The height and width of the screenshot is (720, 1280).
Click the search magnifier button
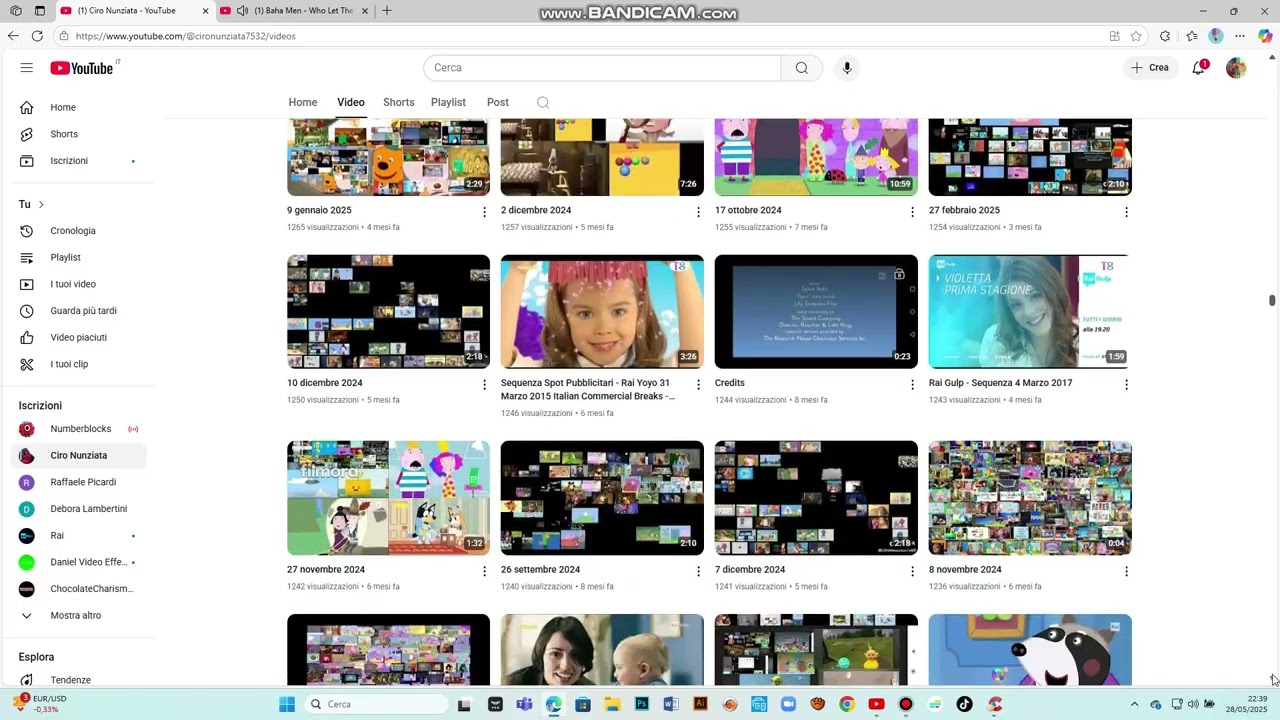point(802,68)
